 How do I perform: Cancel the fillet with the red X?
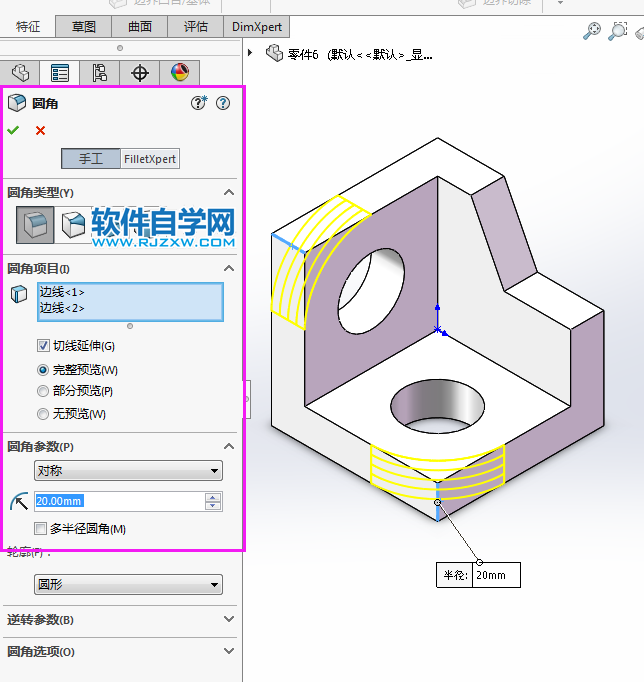coord(40,130)
